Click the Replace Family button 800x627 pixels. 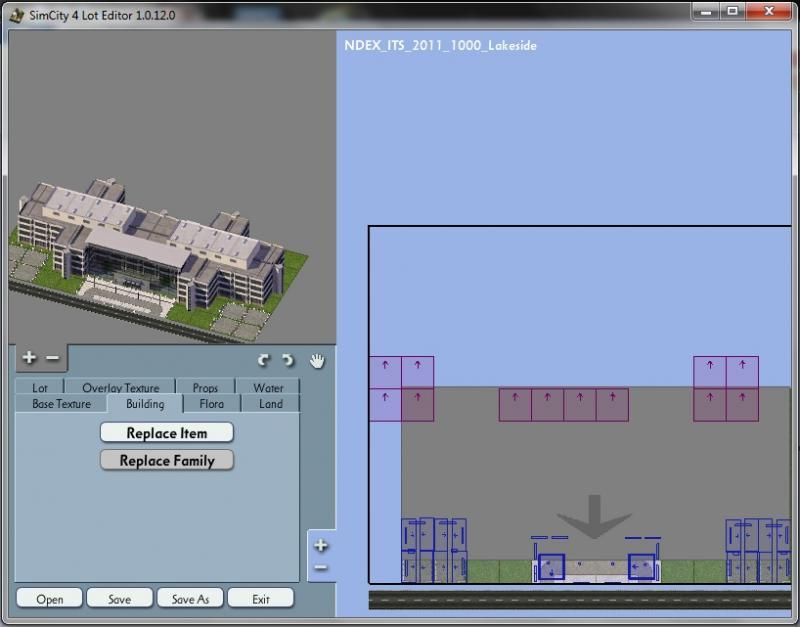point(167,460)
